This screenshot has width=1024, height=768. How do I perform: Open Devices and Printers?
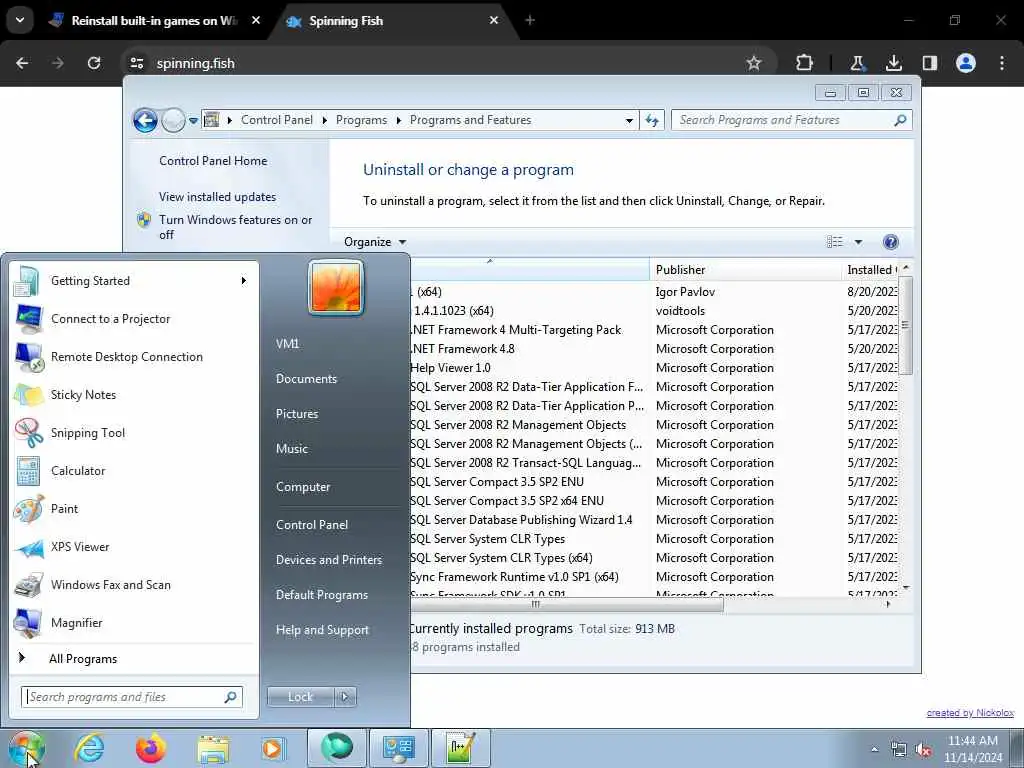coord(328,560)
